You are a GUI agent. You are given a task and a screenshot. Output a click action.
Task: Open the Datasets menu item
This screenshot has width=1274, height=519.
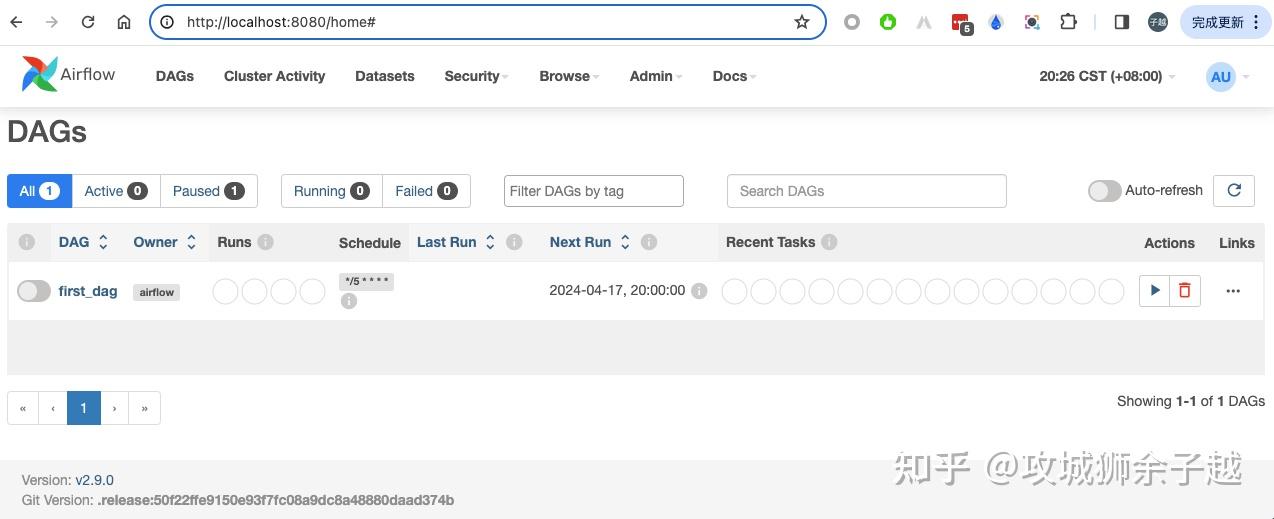tap(384, 76)
